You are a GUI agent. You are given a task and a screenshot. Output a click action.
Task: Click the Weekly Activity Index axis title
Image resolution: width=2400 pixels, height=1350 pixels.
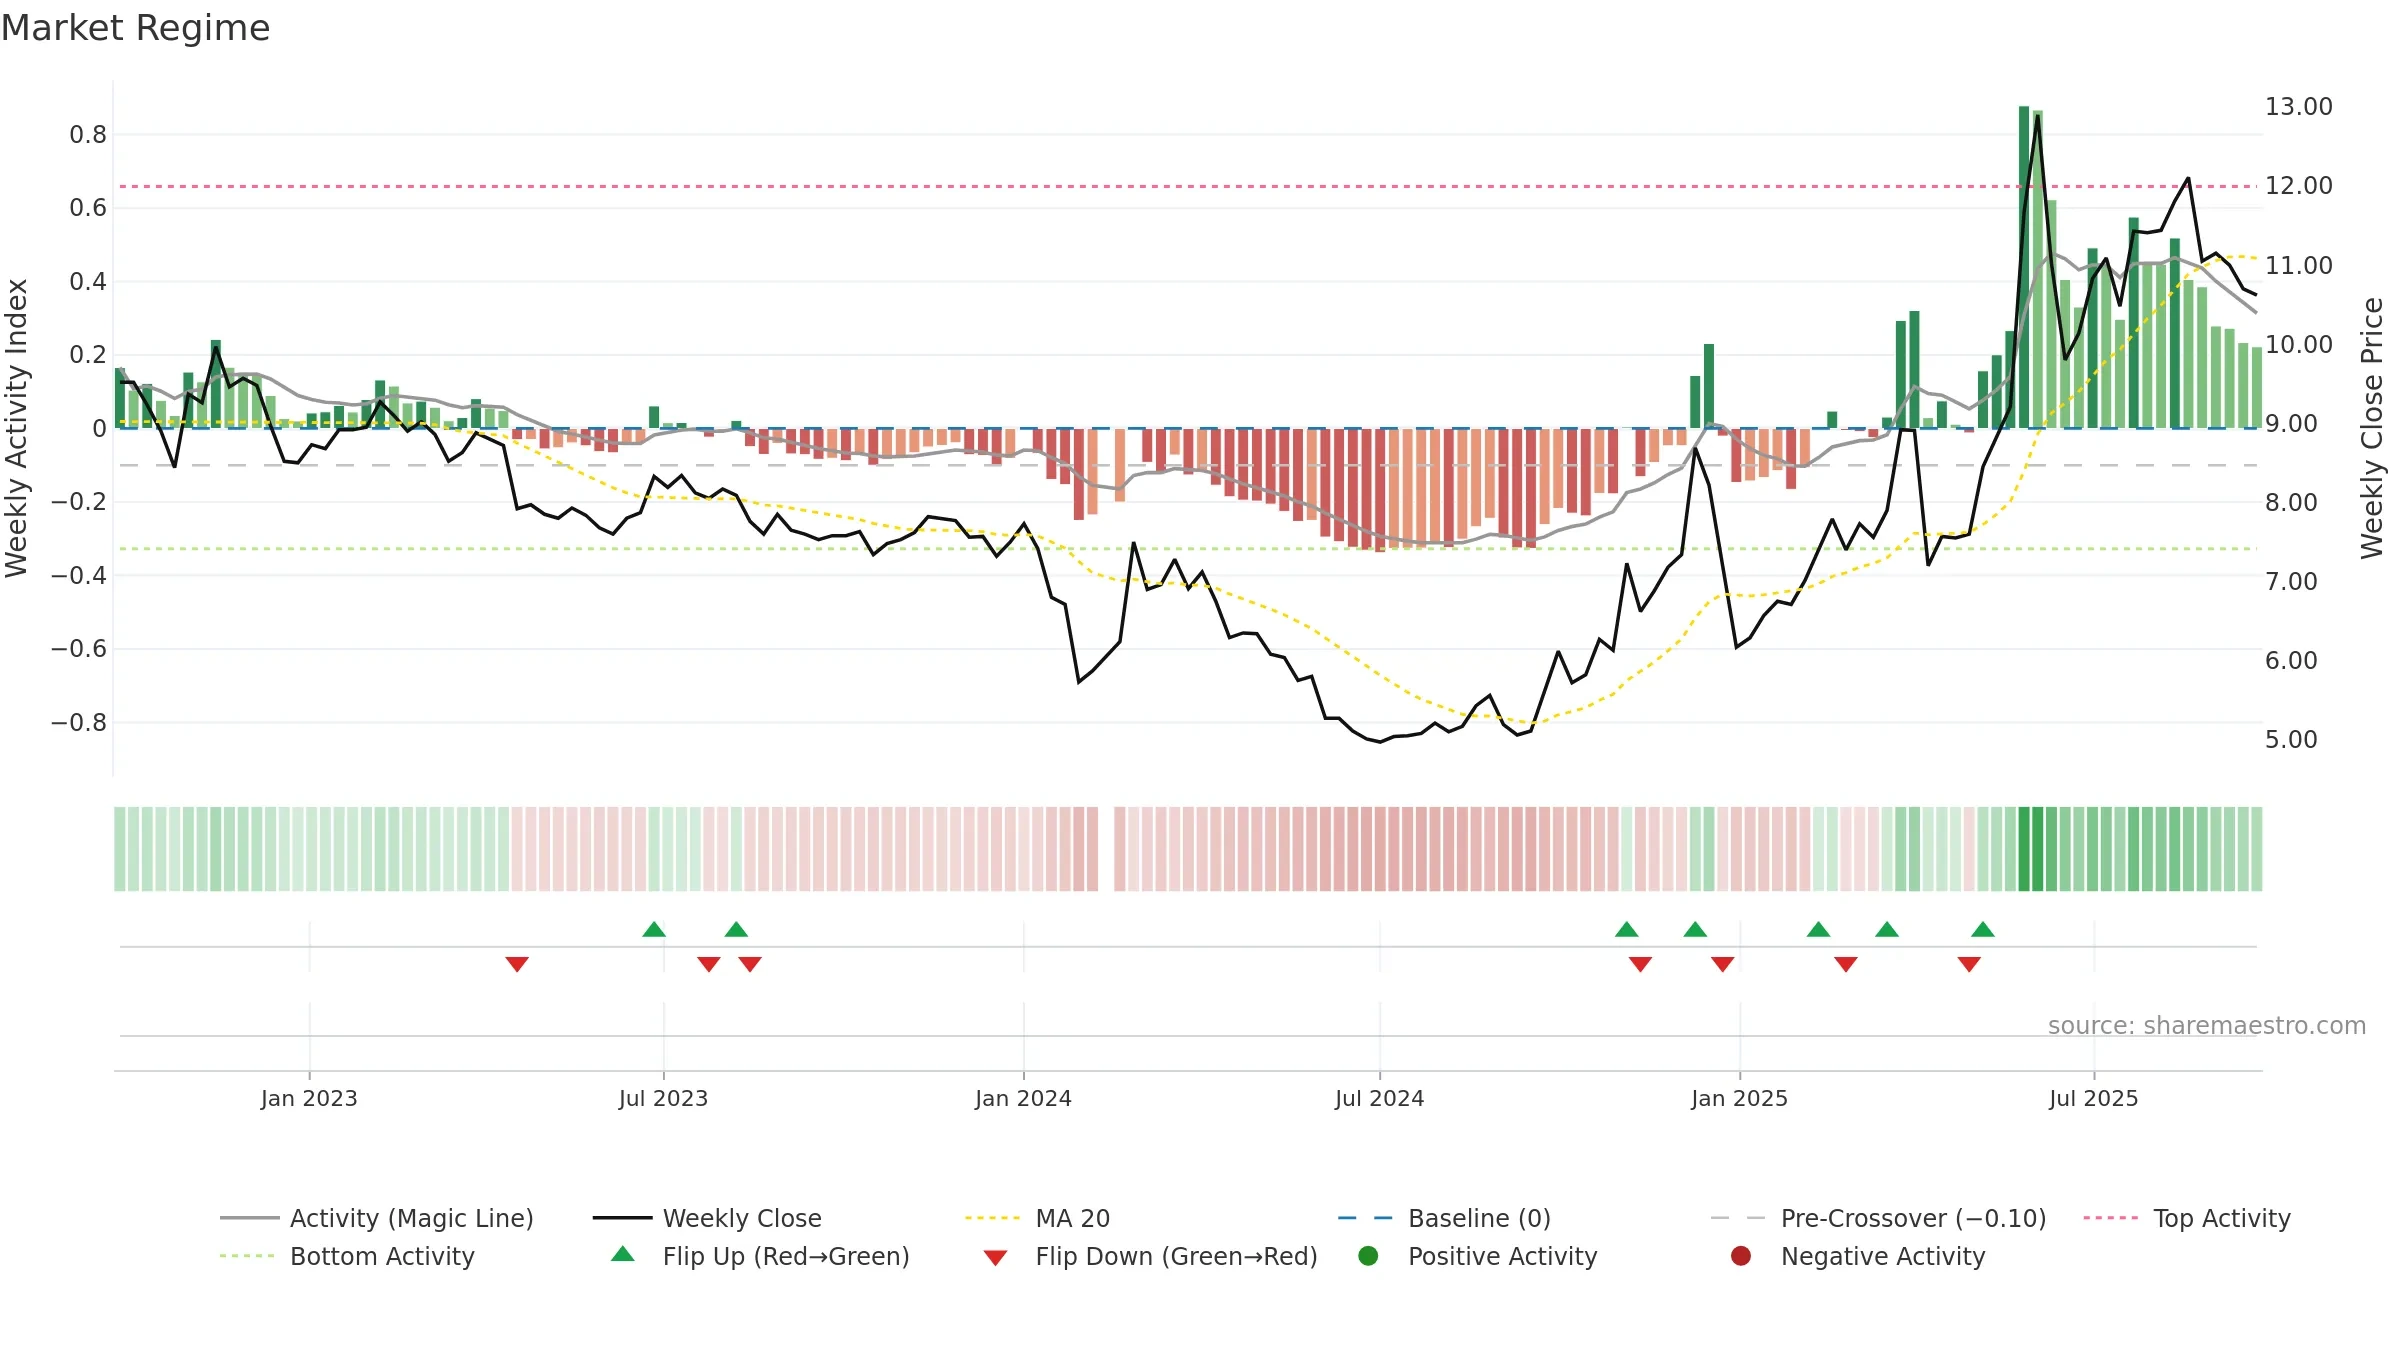coord(17,428)
